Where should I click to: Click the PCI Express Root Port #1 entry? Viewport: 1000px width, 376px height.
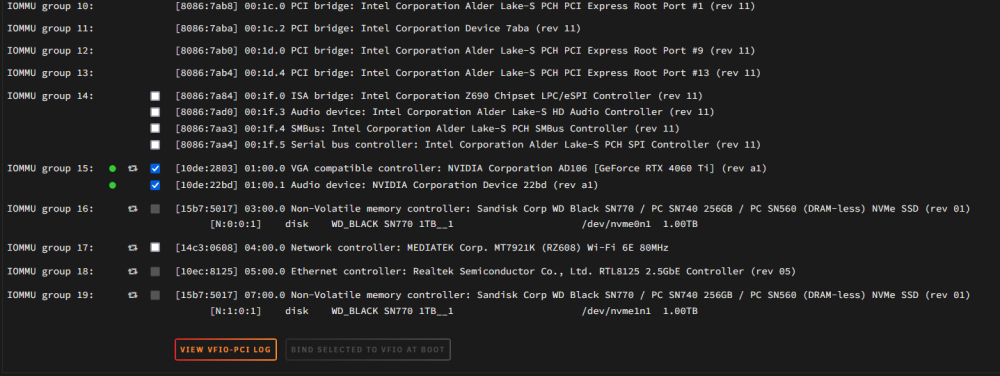[x=465, y=6]
